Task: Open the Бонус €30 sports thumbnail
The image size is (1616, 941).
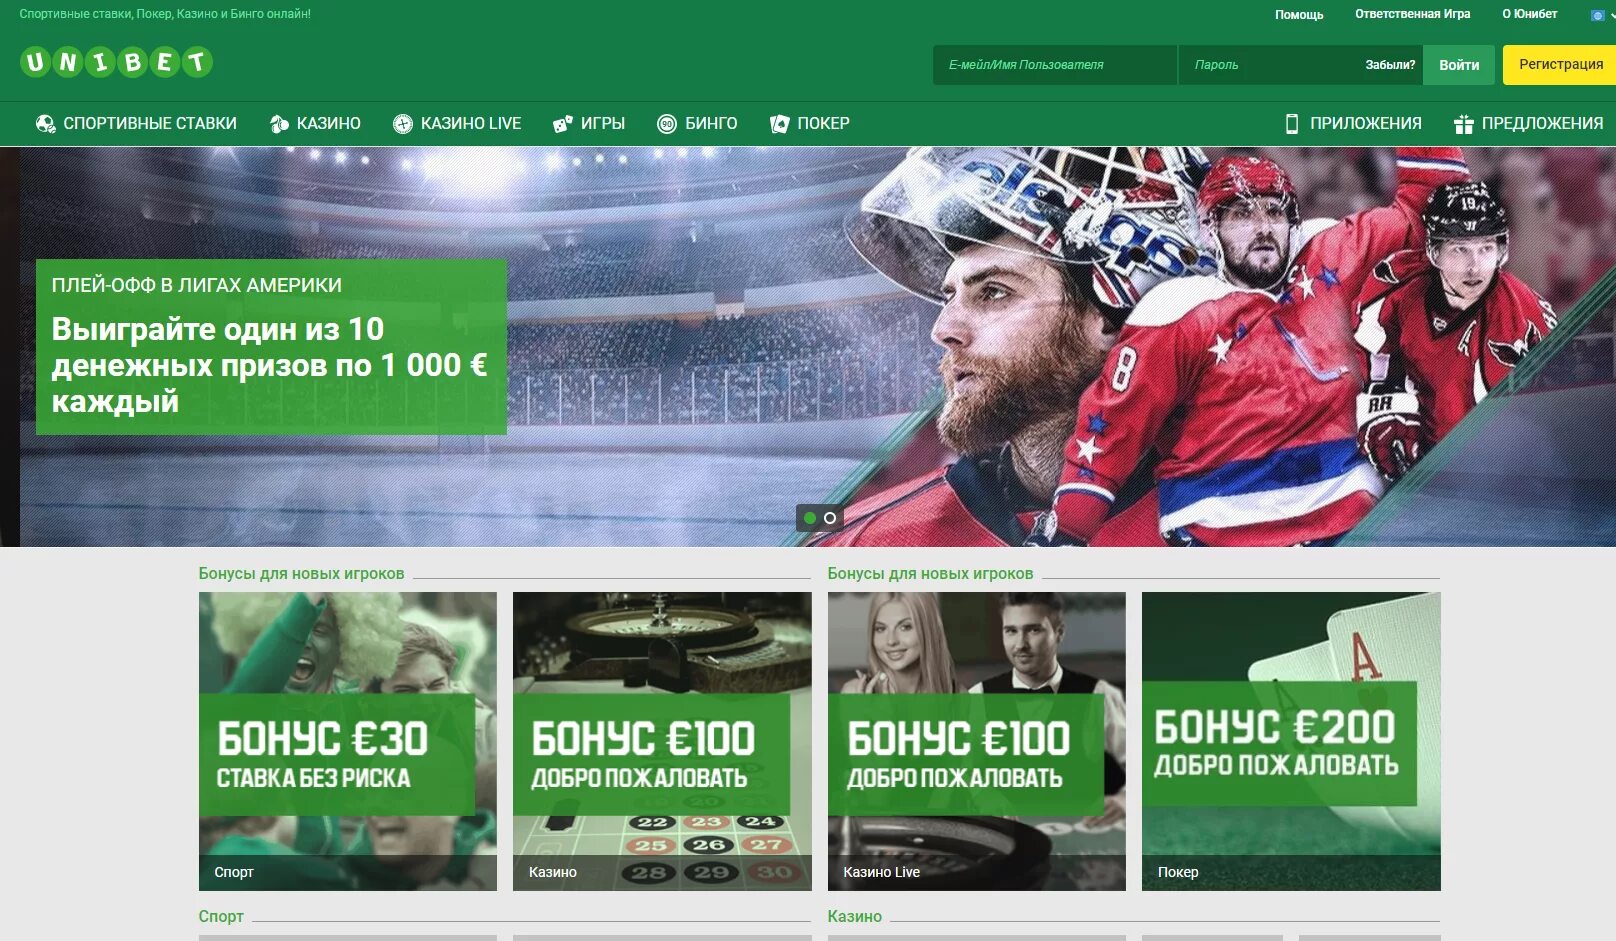Action: coord(348,741)
